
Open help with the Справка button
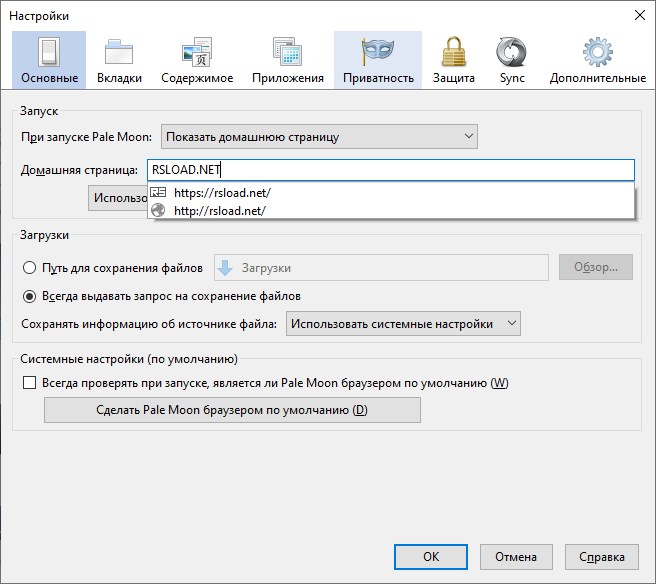[602, 557]
